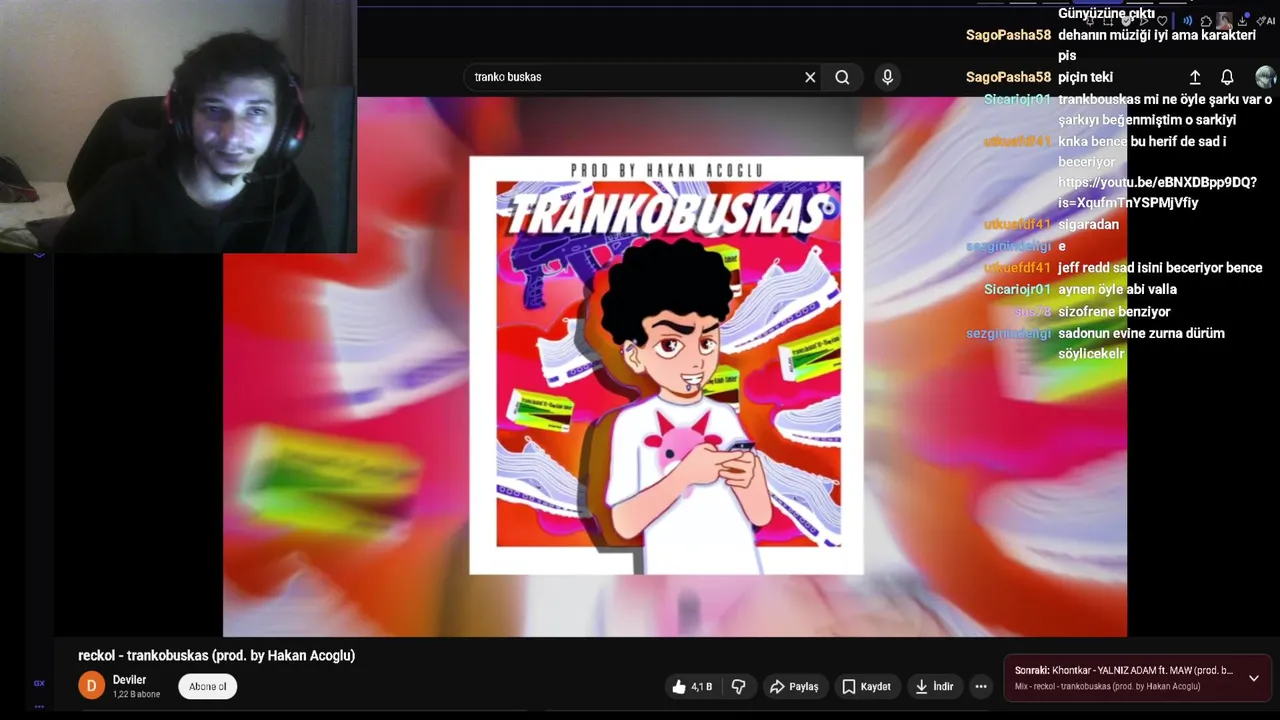Open the youtu.be link in chat
The height and width of the screenshot is (720, 1280).
1157,192
